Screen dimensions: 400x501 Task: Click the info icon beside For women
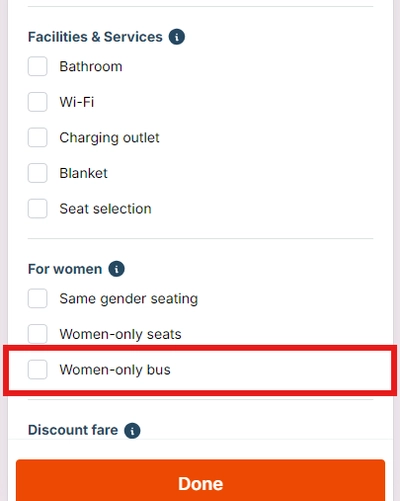(x=116, y=269)
